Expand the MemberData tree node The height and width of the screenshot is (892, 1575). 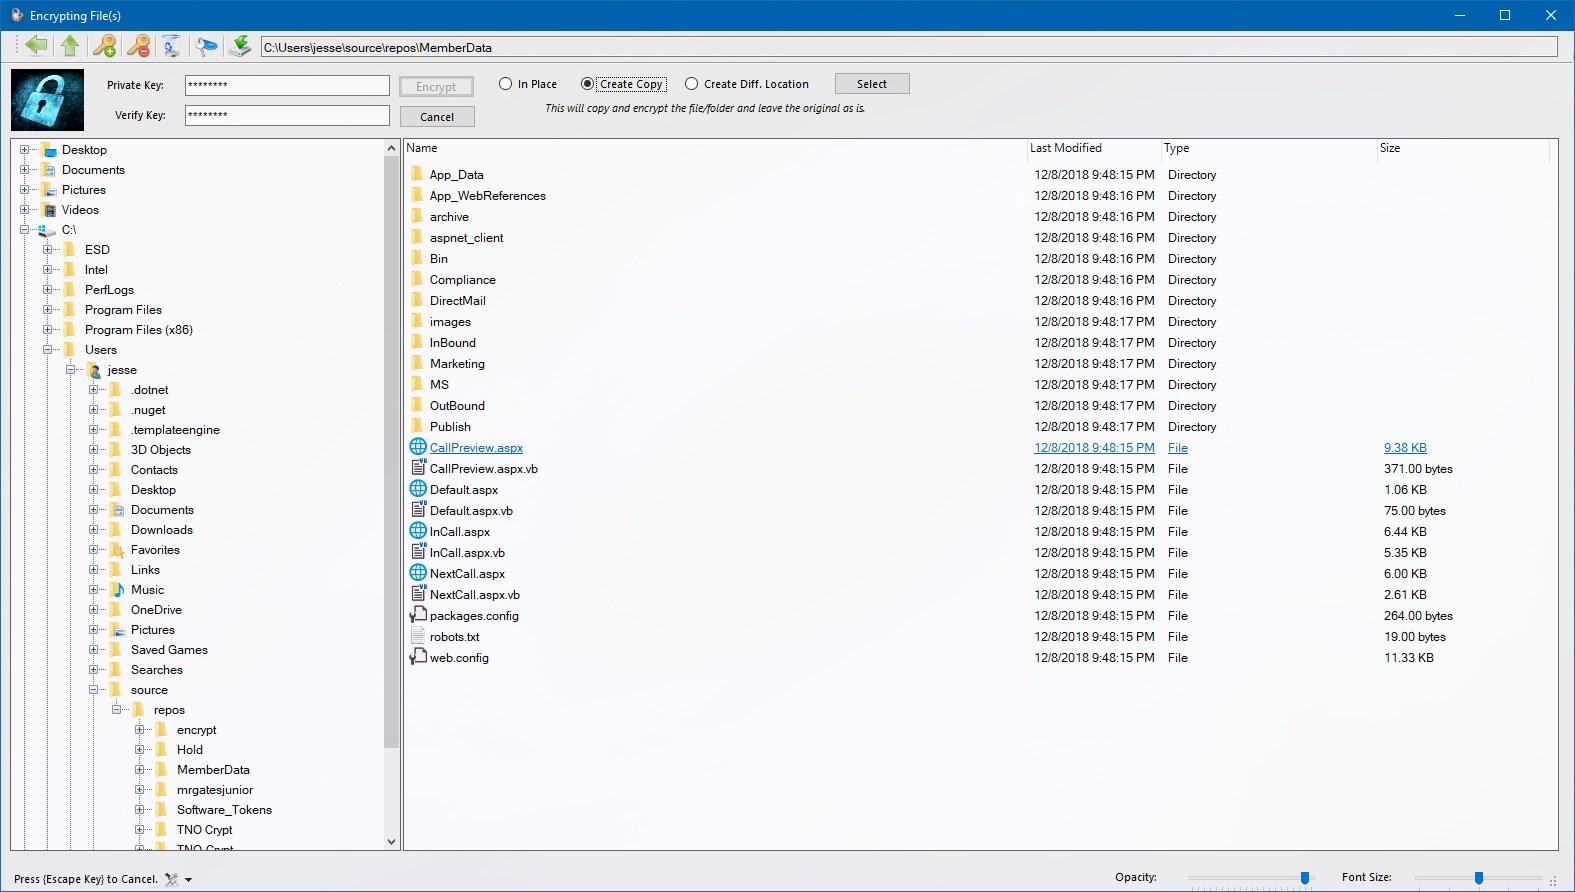(x=140, y=770)
